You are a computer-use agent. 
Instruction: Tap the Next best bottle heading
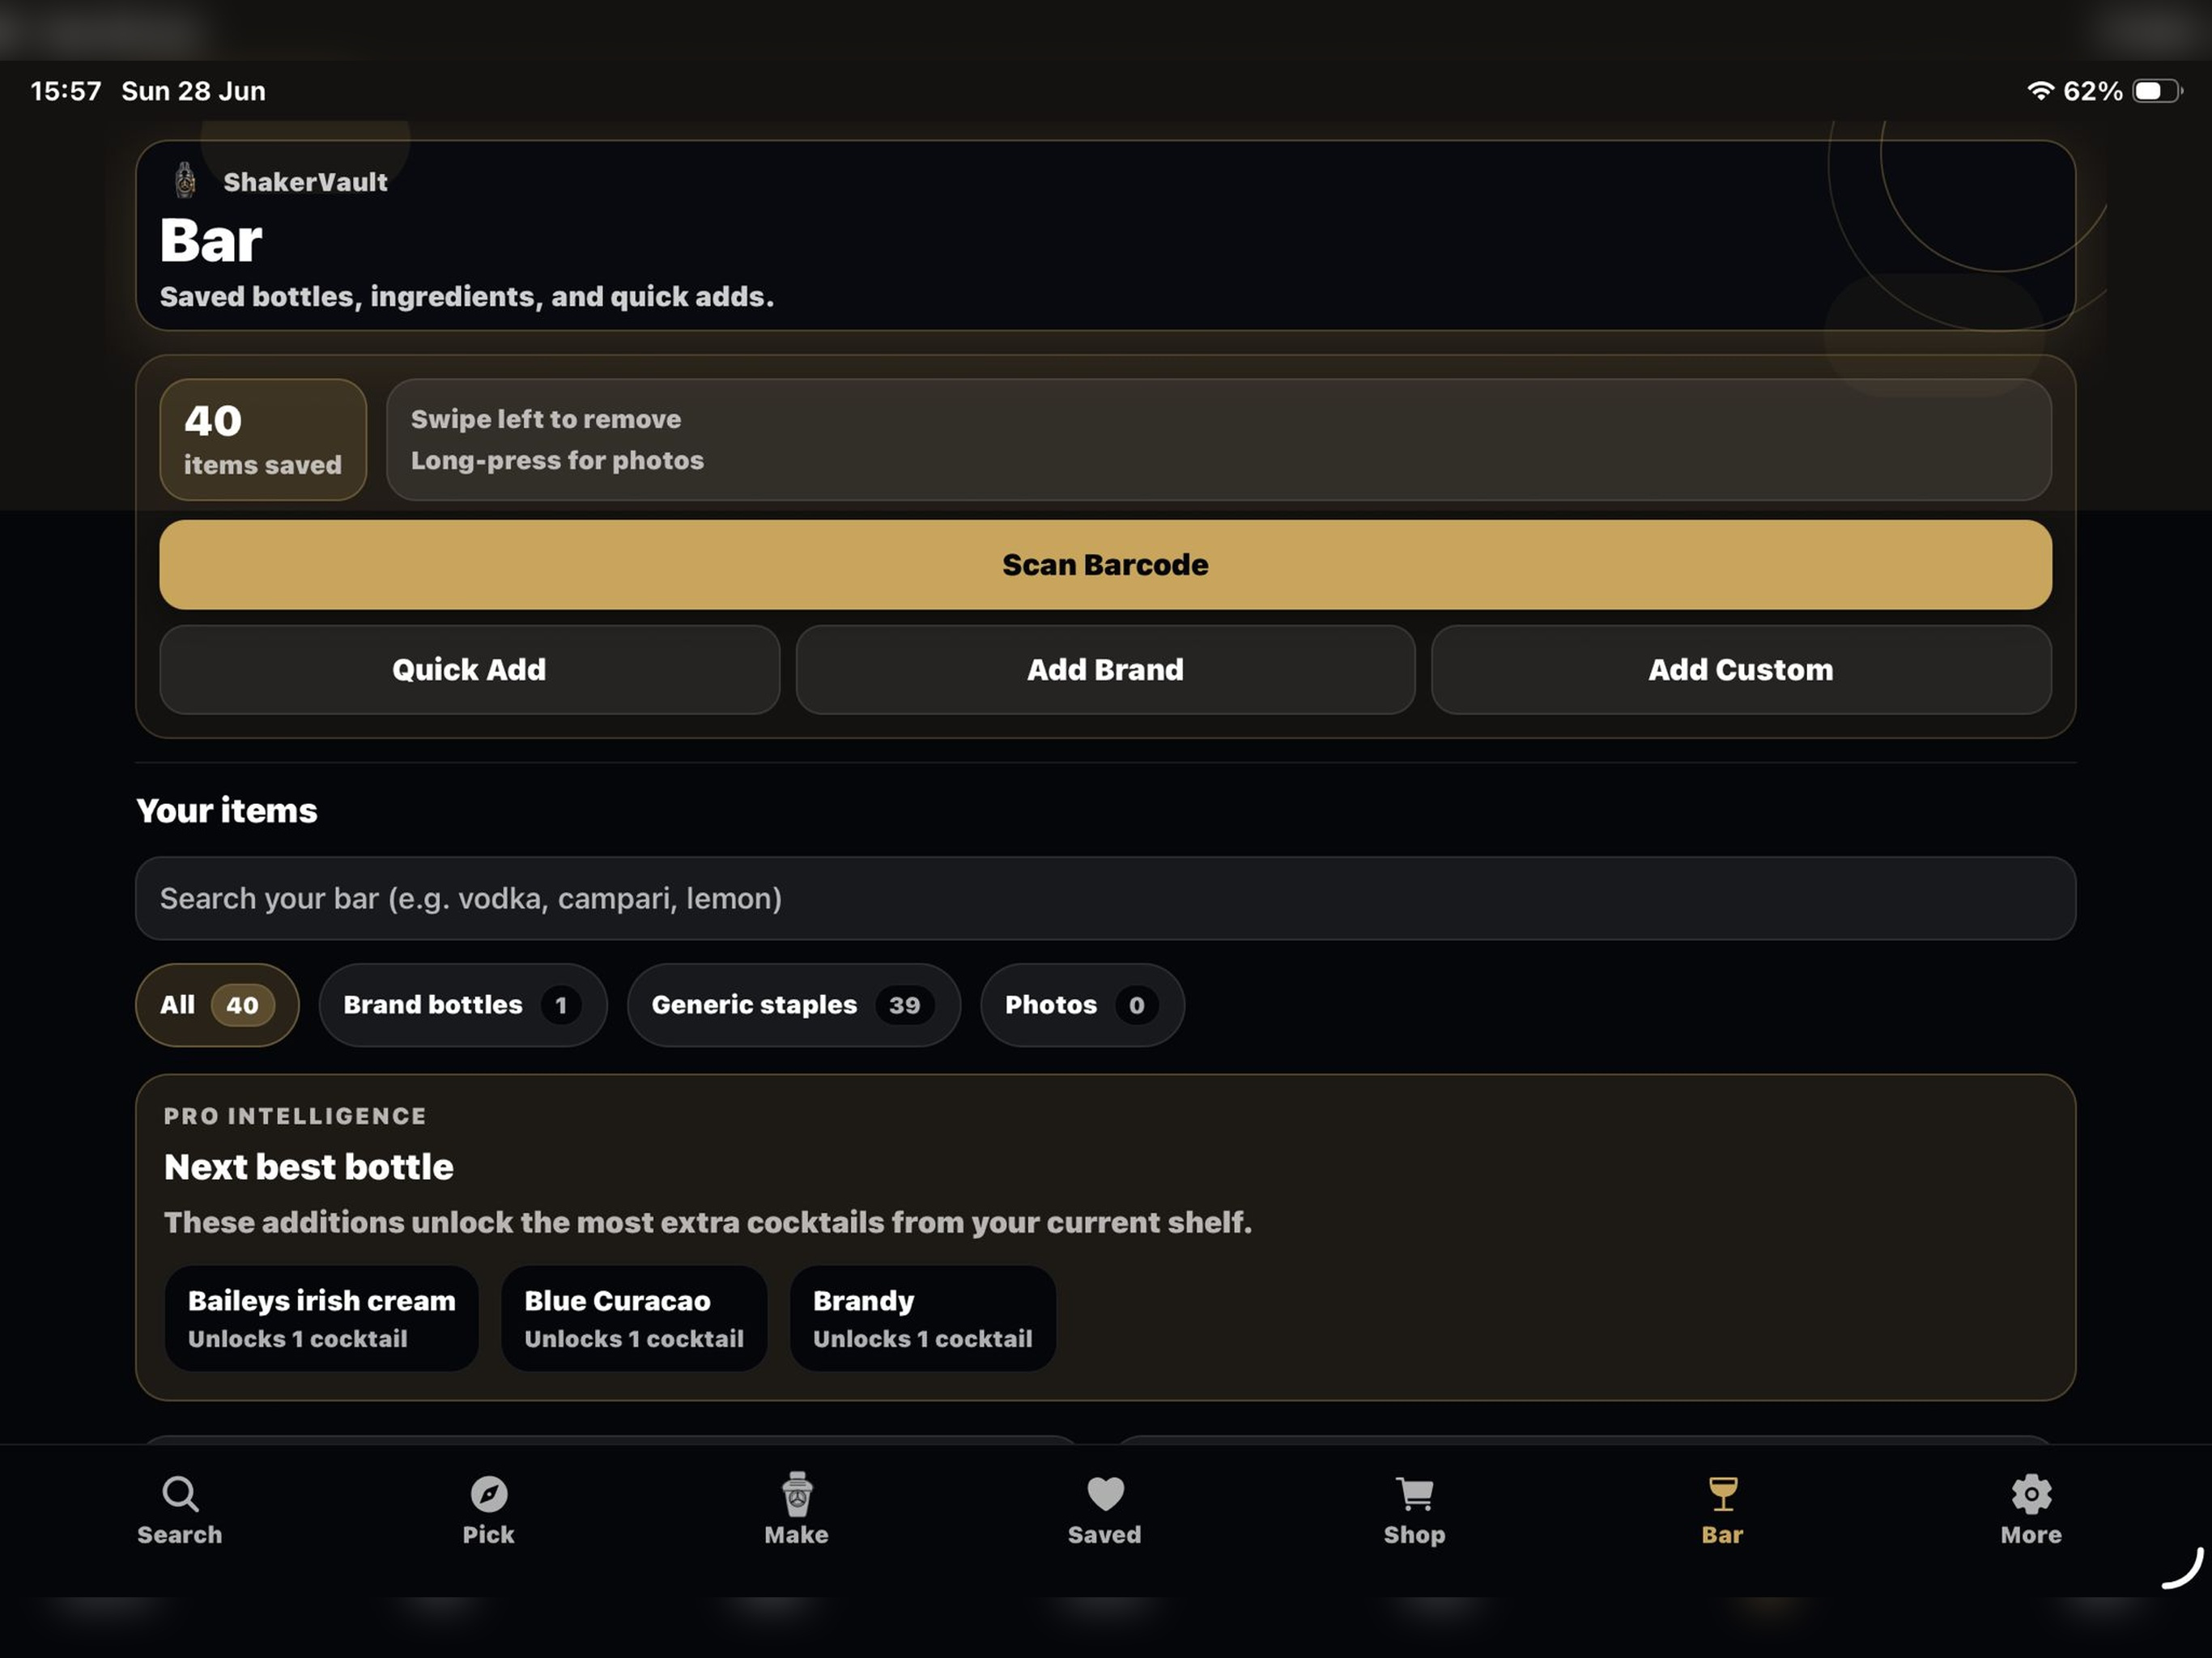(x=308, y=1167)
